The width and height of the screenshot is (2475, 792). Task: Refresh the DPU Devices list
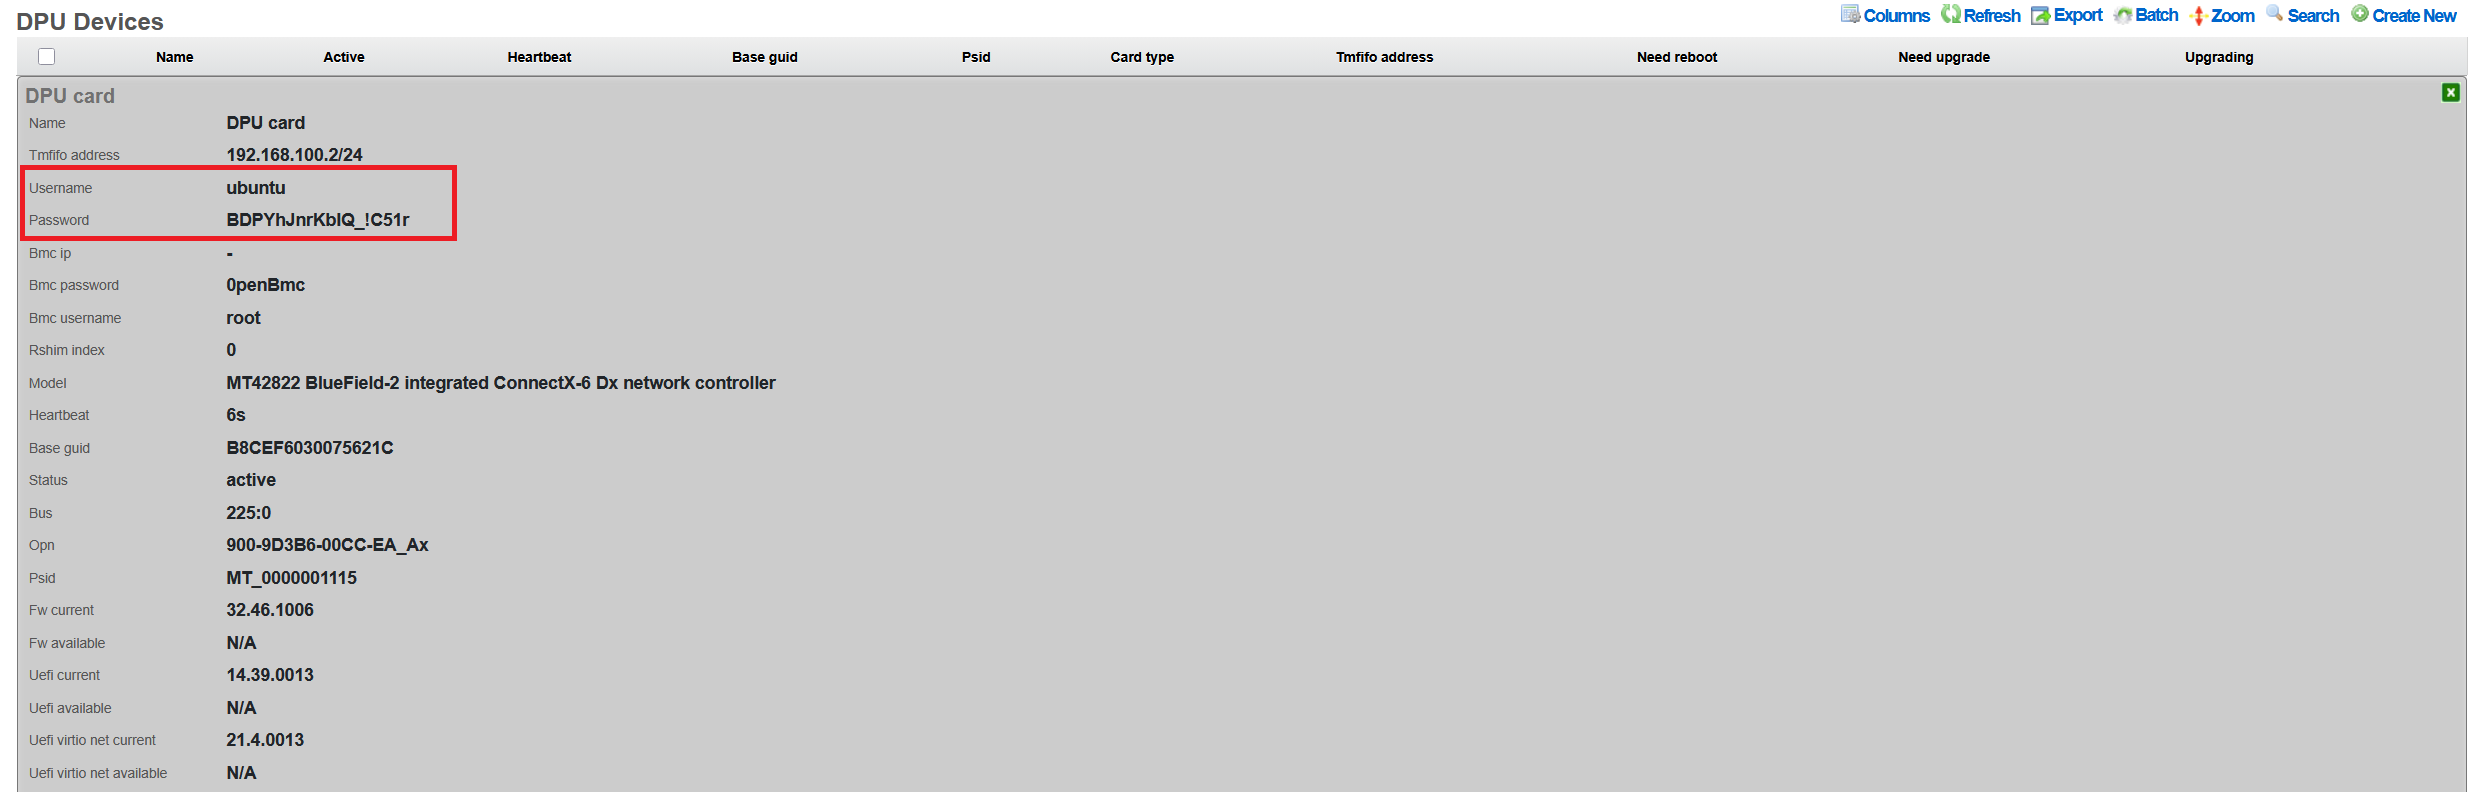click(x=1991, y=16)
